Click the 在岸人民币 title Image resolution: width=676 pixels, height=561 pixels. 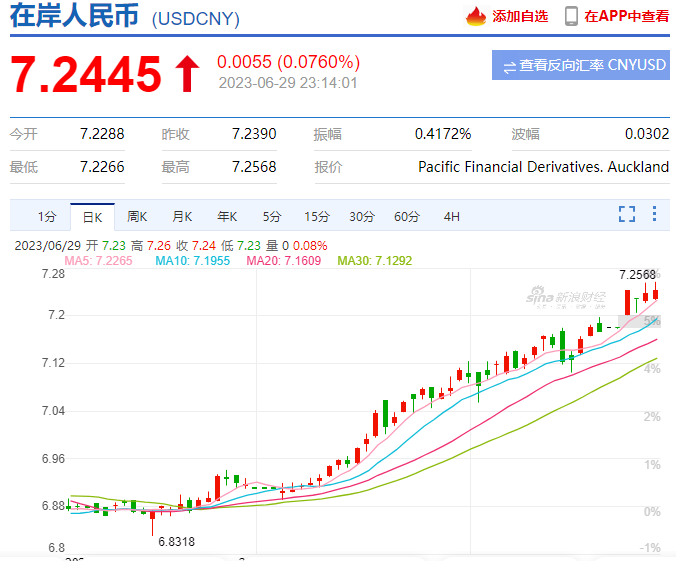point(74,16)
